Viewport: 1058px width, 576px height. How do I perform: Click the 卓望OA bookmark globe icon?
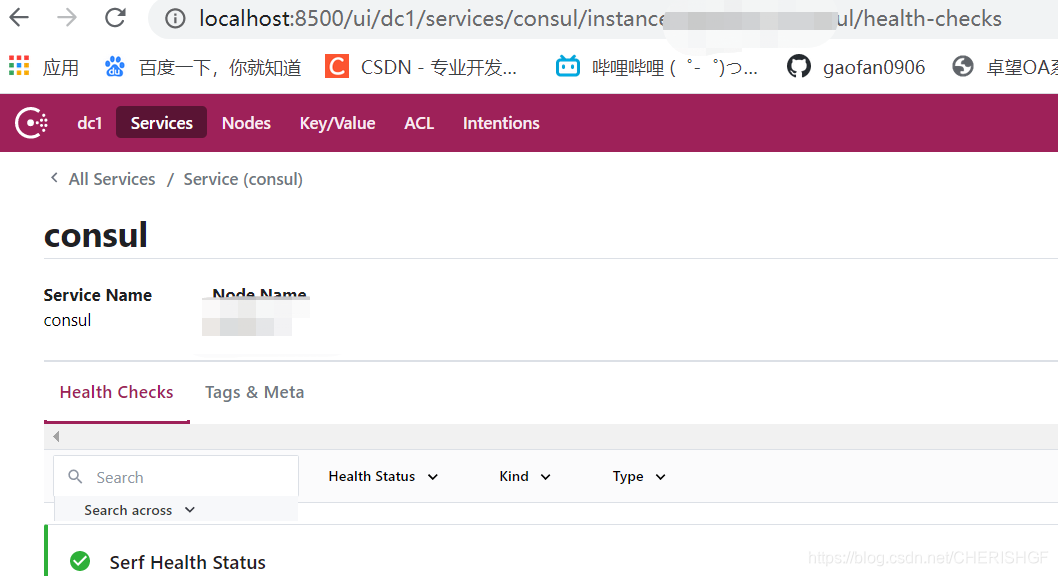coord(962,66)
